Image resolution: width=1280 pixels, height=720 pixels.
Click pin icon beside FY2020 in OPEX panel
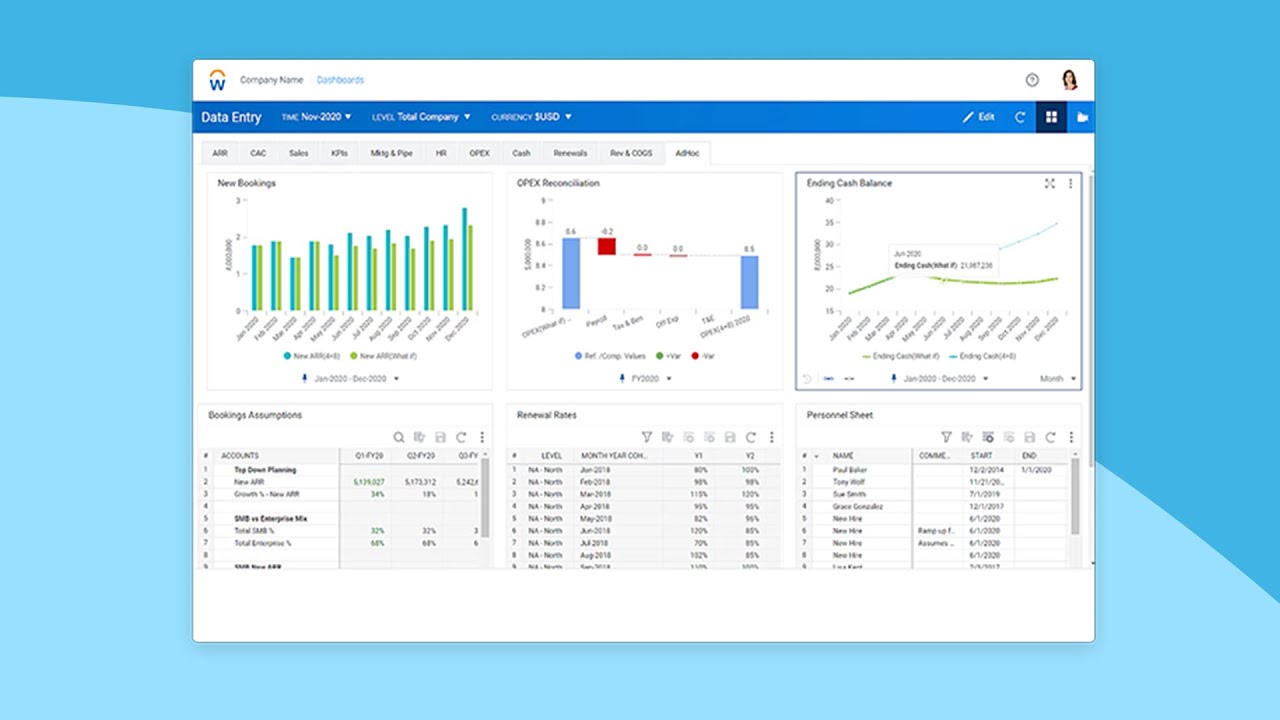point(623,379)
